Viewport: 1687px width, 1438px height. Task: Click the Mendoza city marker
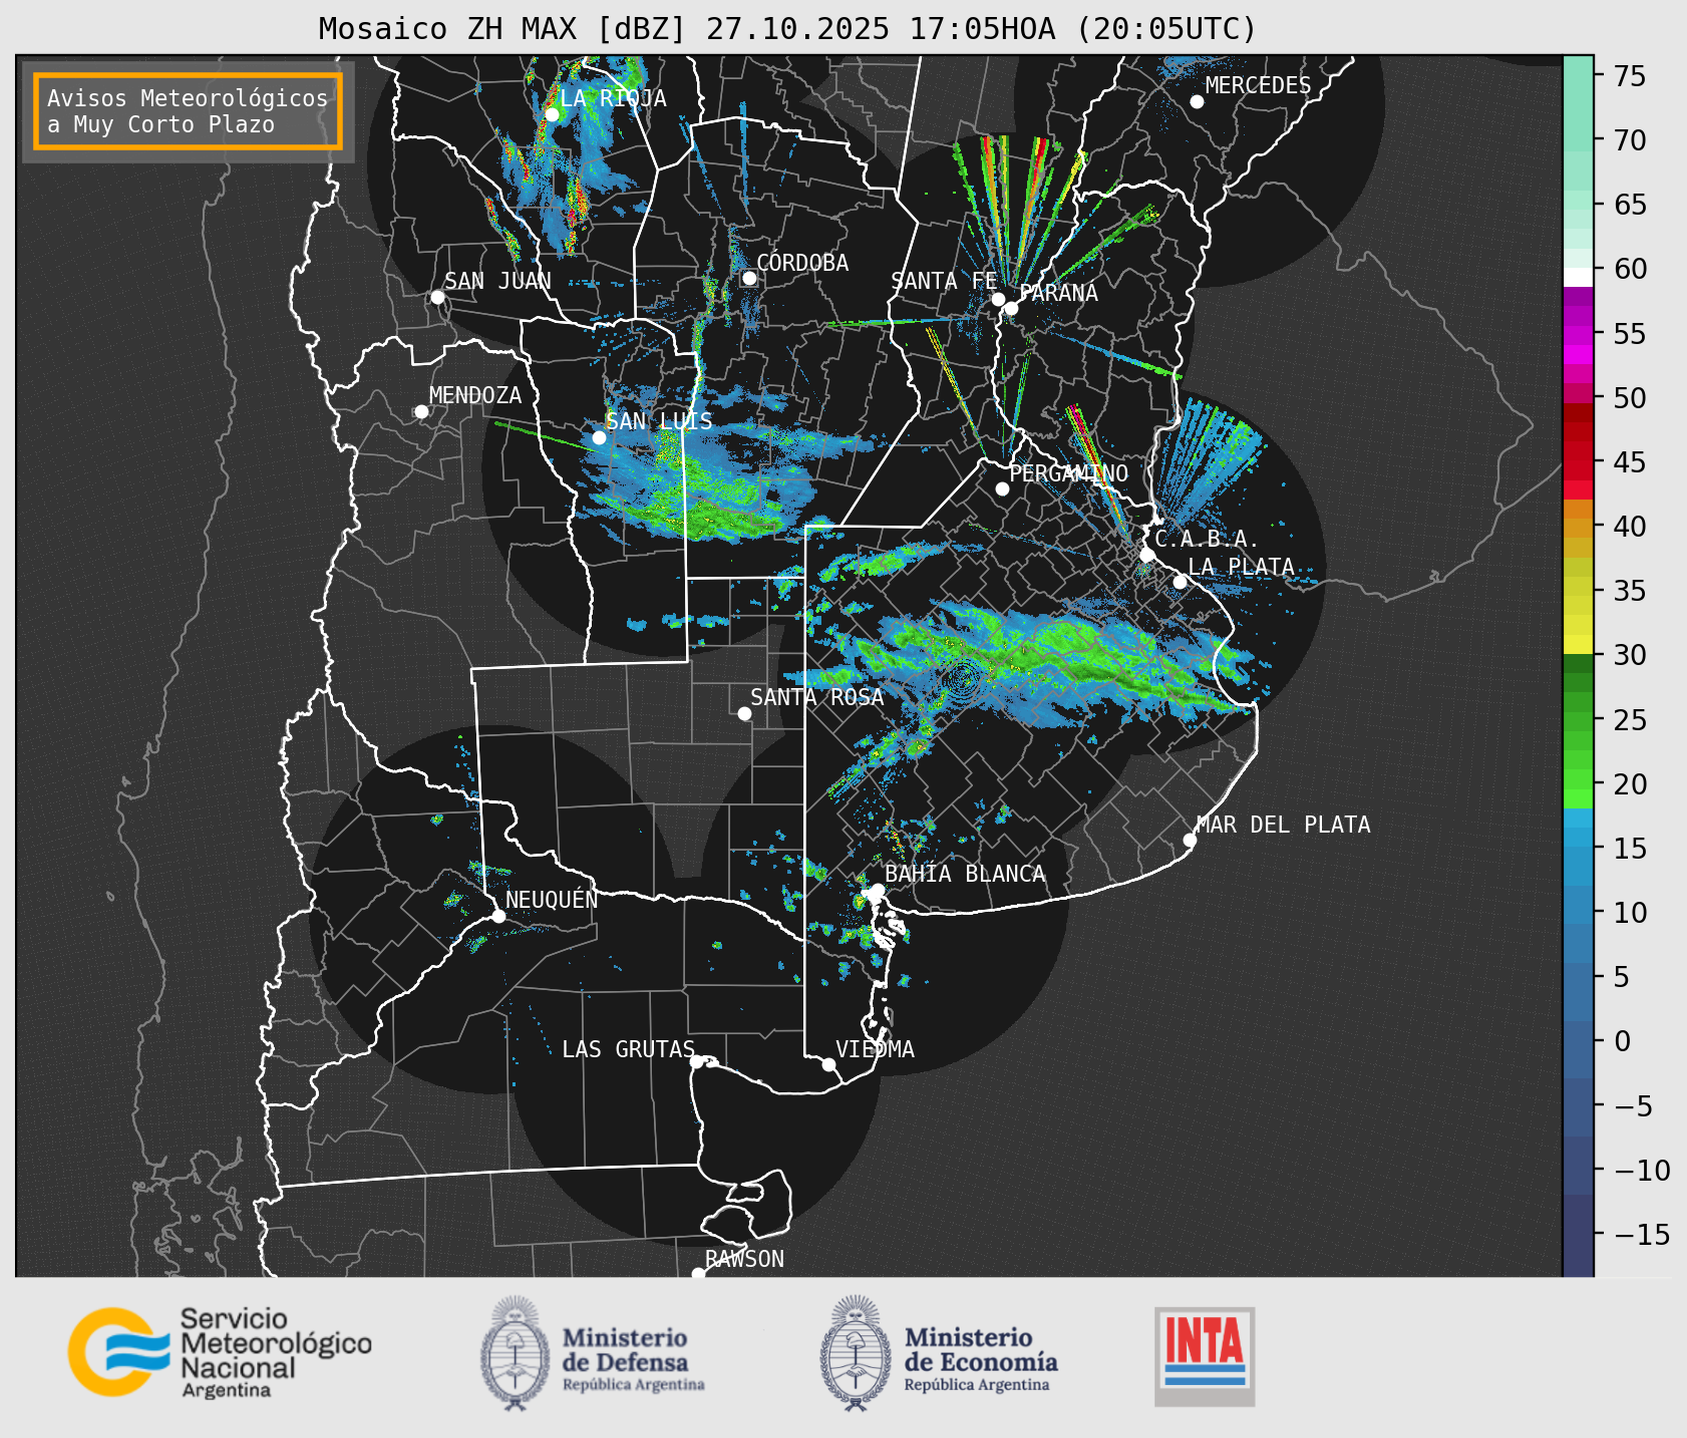(x=421, y=412)
